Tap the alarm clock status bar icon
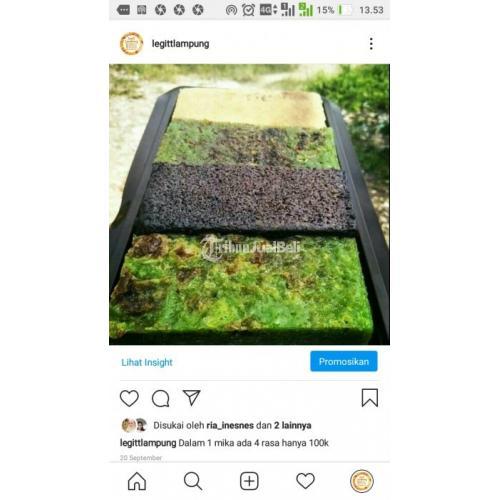Viewport: 500px width, 500px height. click(248, 10)
